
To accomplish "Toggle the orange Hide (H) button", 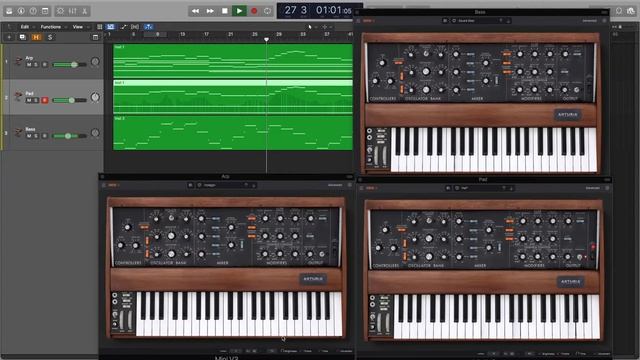I will point(36,37).
